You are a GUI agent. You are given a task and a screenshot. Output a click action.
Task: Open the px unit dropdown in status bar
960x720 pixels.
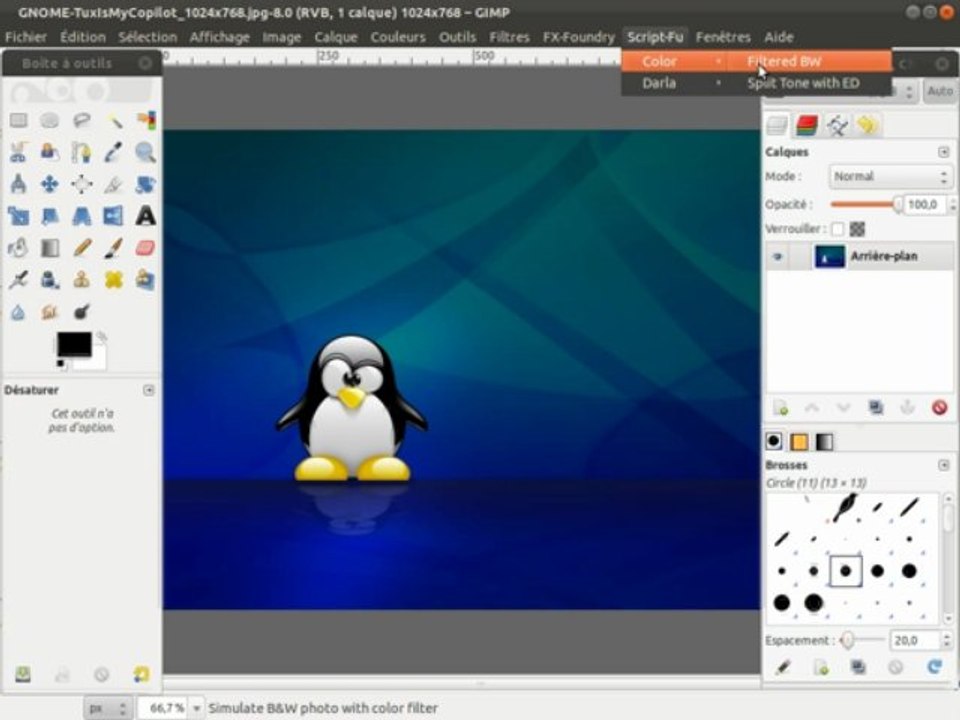(107, 708)
